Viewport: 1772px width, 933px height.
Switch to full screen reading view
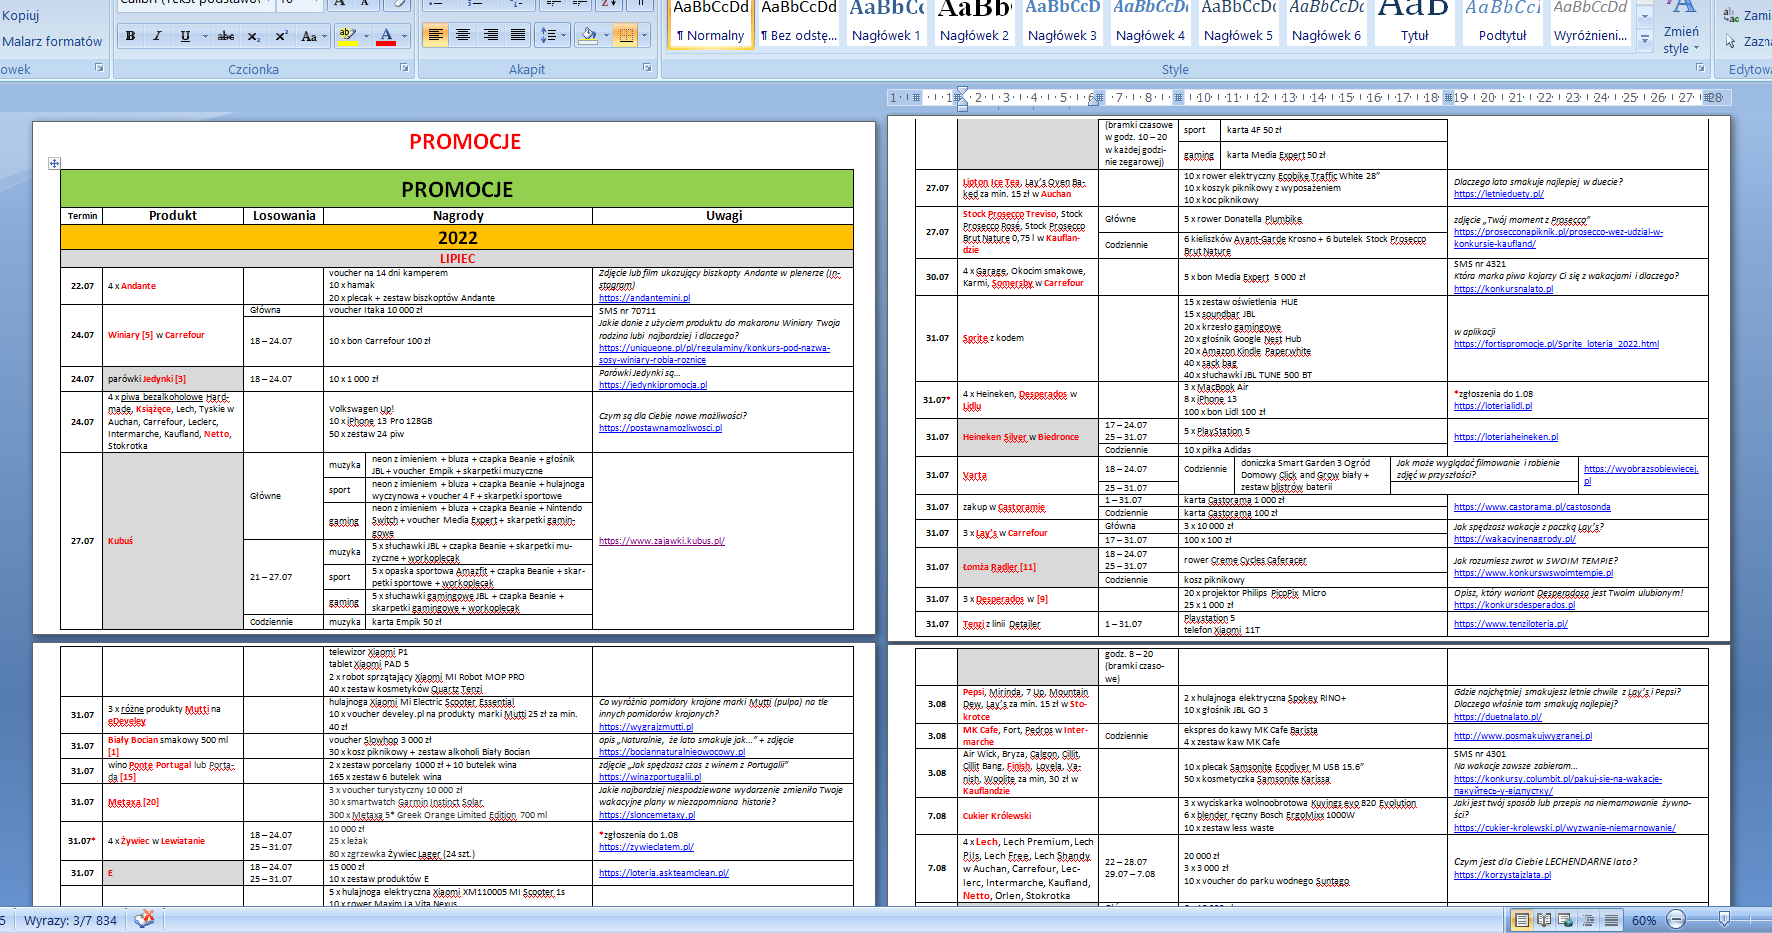[x=1544, y=920]
